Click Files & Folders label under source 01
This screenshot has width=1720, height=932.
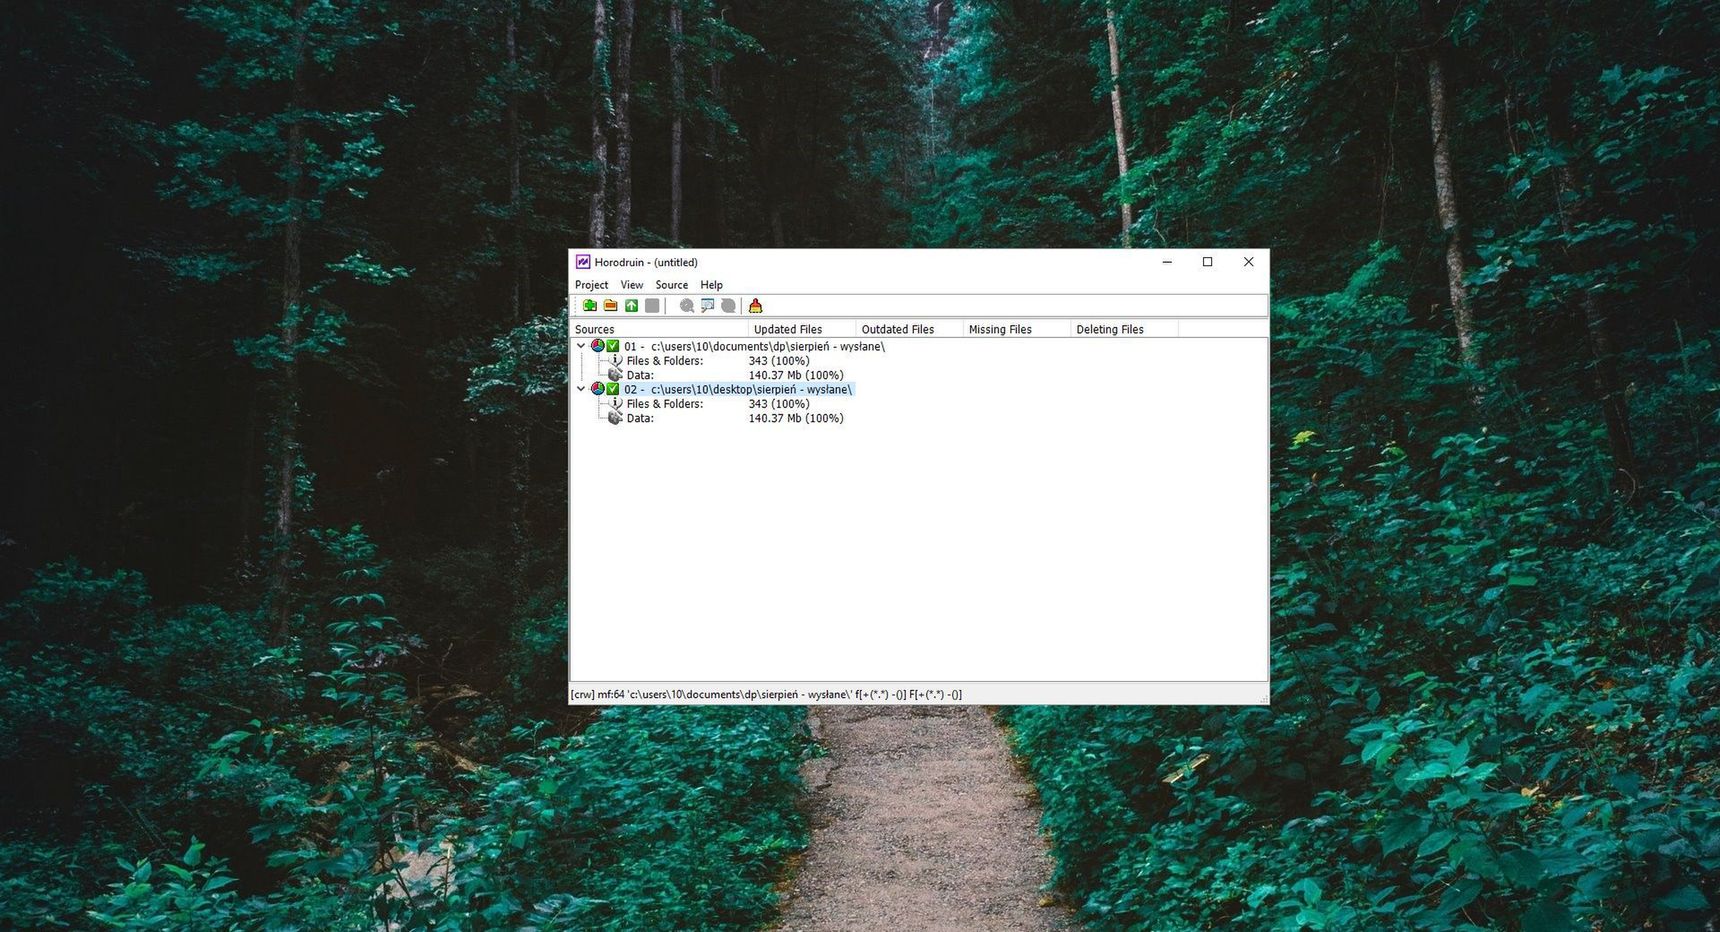[x=665, y=361]
